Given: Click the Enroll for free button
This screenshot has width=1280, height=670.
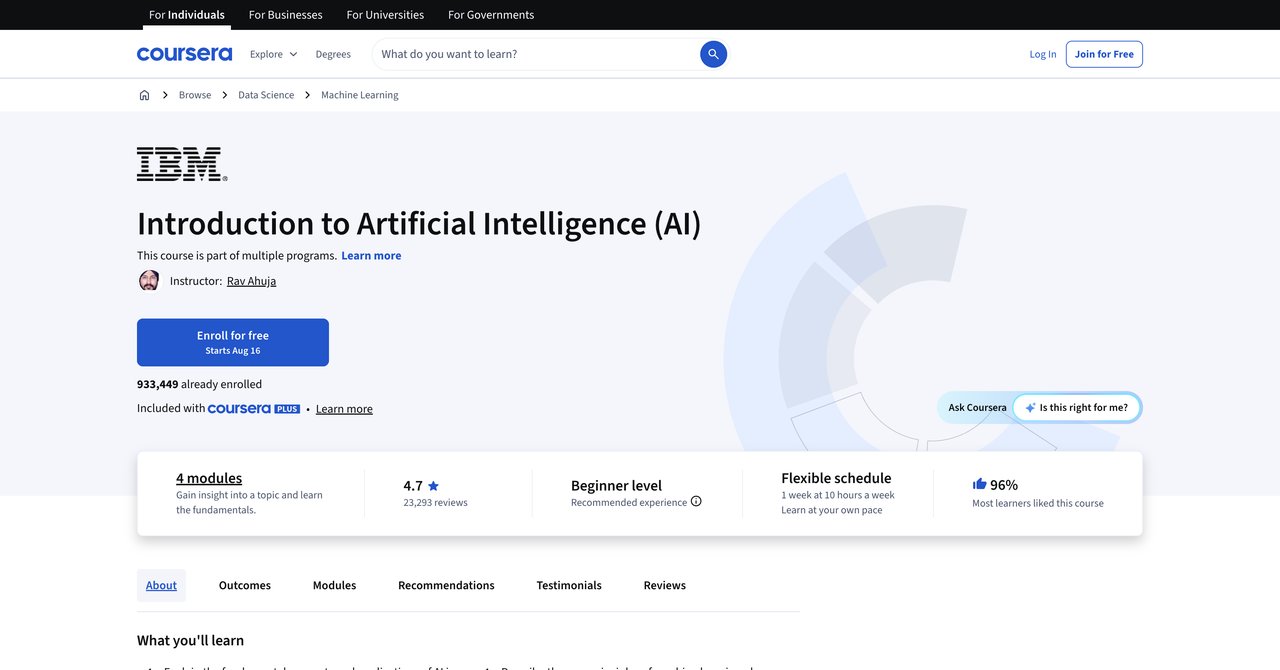Looking at the screenshot, I should [233, 342].
